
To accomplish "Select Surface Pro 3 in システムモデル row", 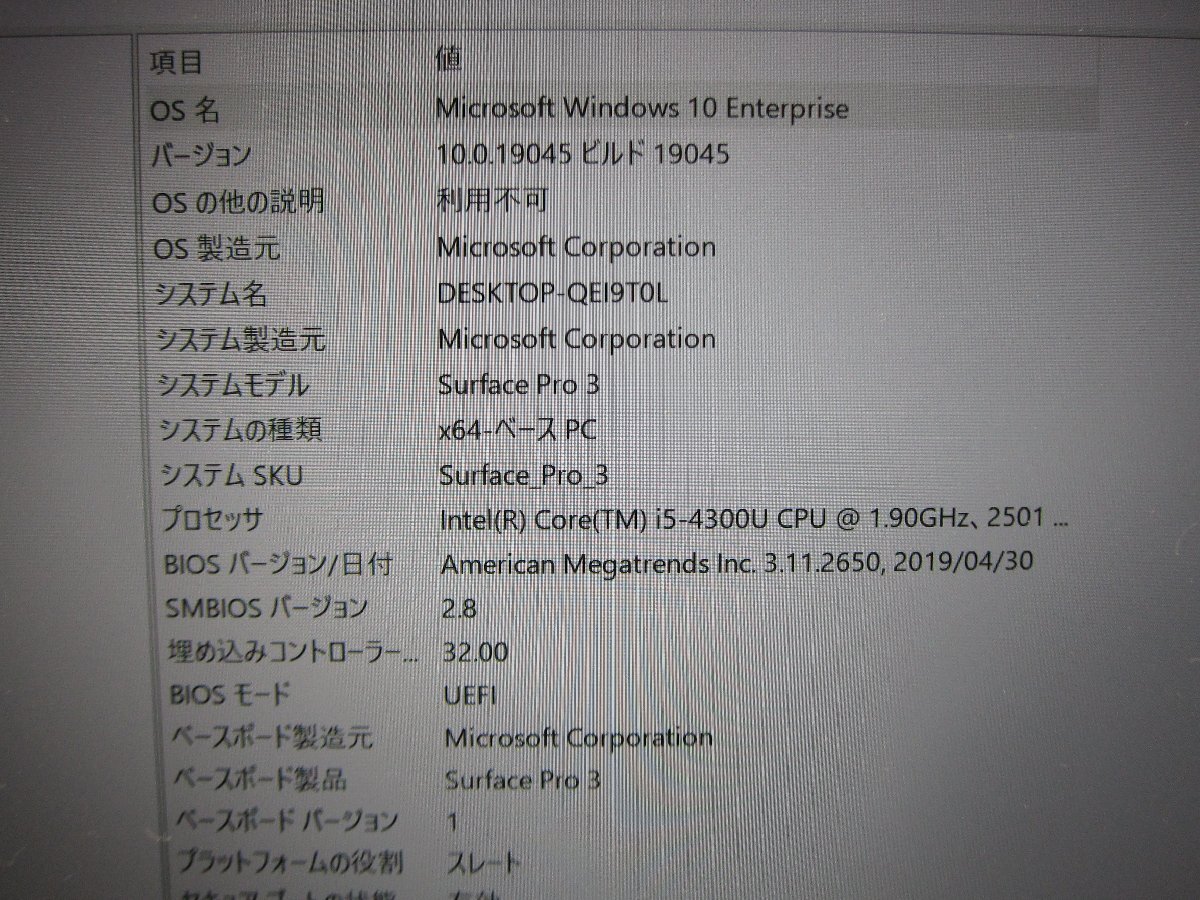I will coord(519,384).
